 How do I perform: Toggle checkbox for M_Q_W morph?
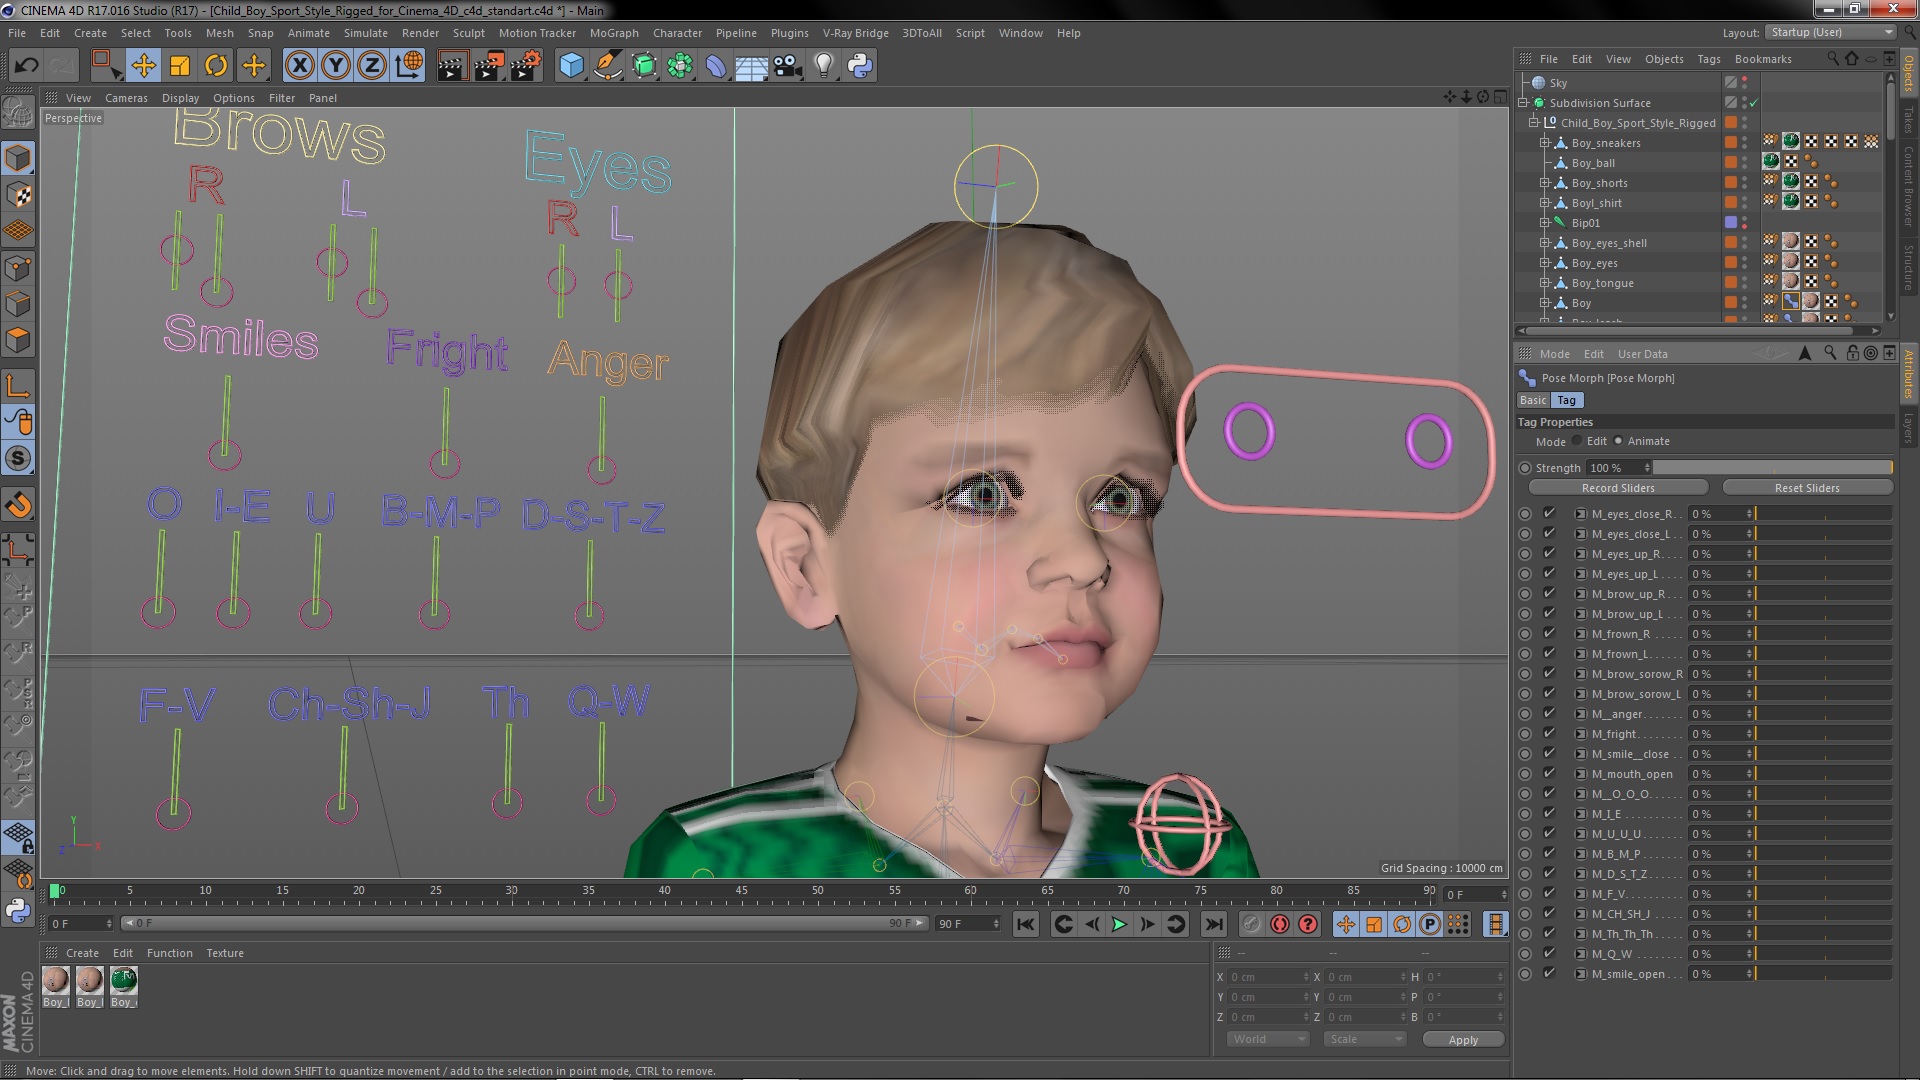(x=1549, y=953)
